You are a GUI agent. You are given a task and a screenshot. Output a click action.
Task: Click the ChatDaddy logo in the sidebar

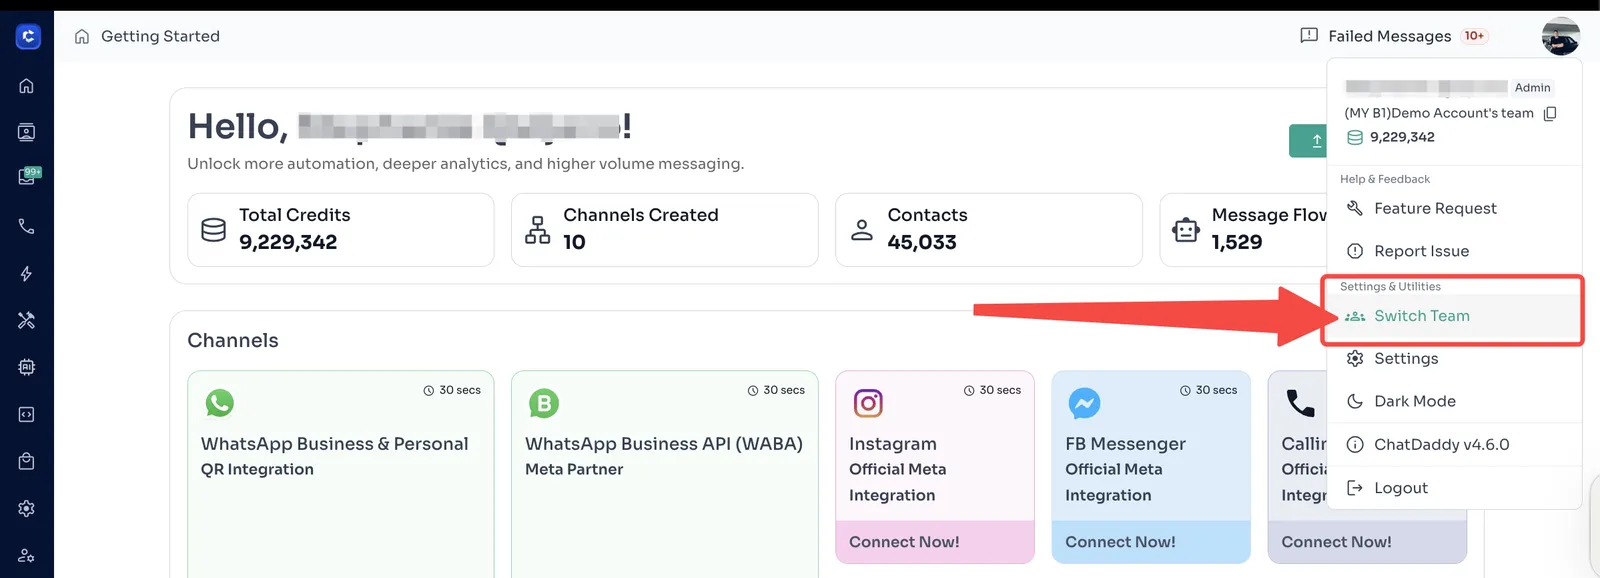pos(28,37)
